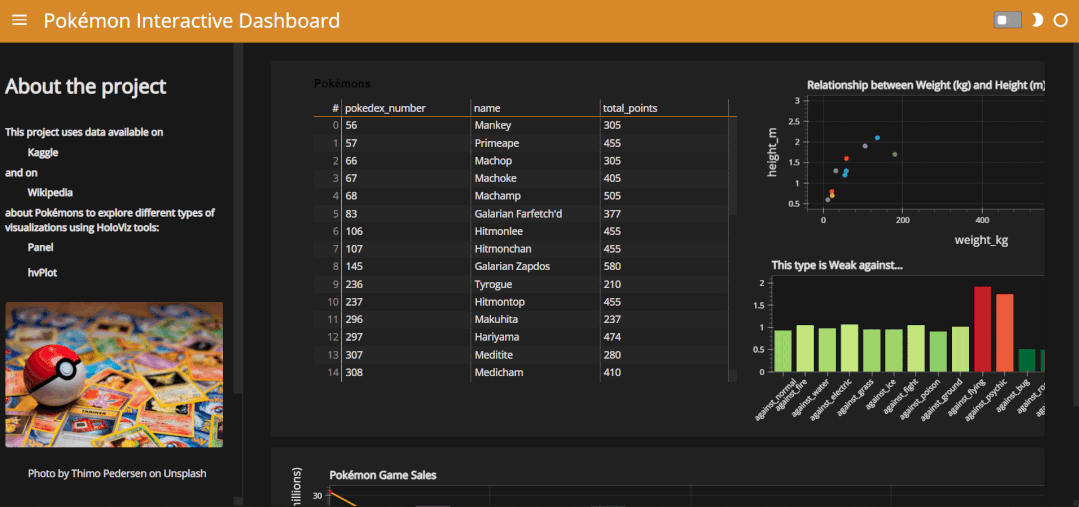This screenshot has height=507, width=1079.
Task: Click row index 14 cell
Action: click(x=328, y=372)
